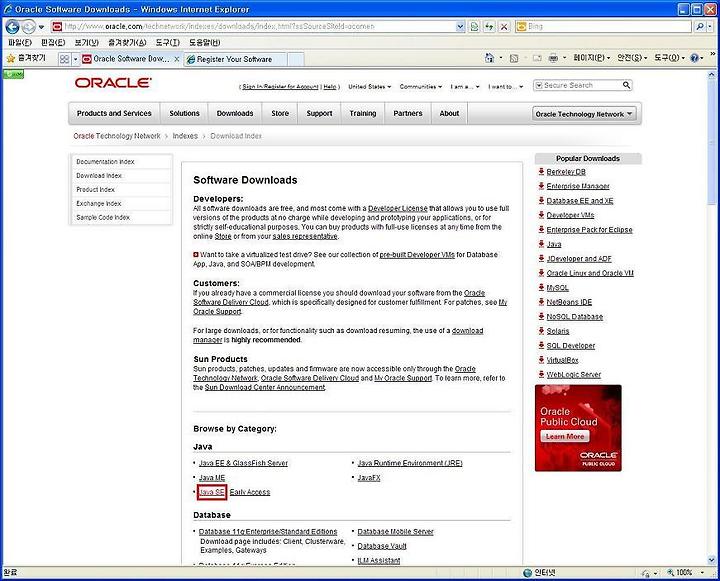Open the 보기(V) menu

pyautogui.click(x=87, y=43)
